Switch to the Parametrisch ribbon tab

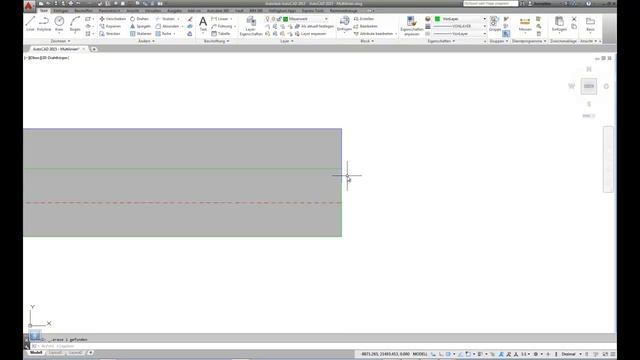(x=109, y=11)
